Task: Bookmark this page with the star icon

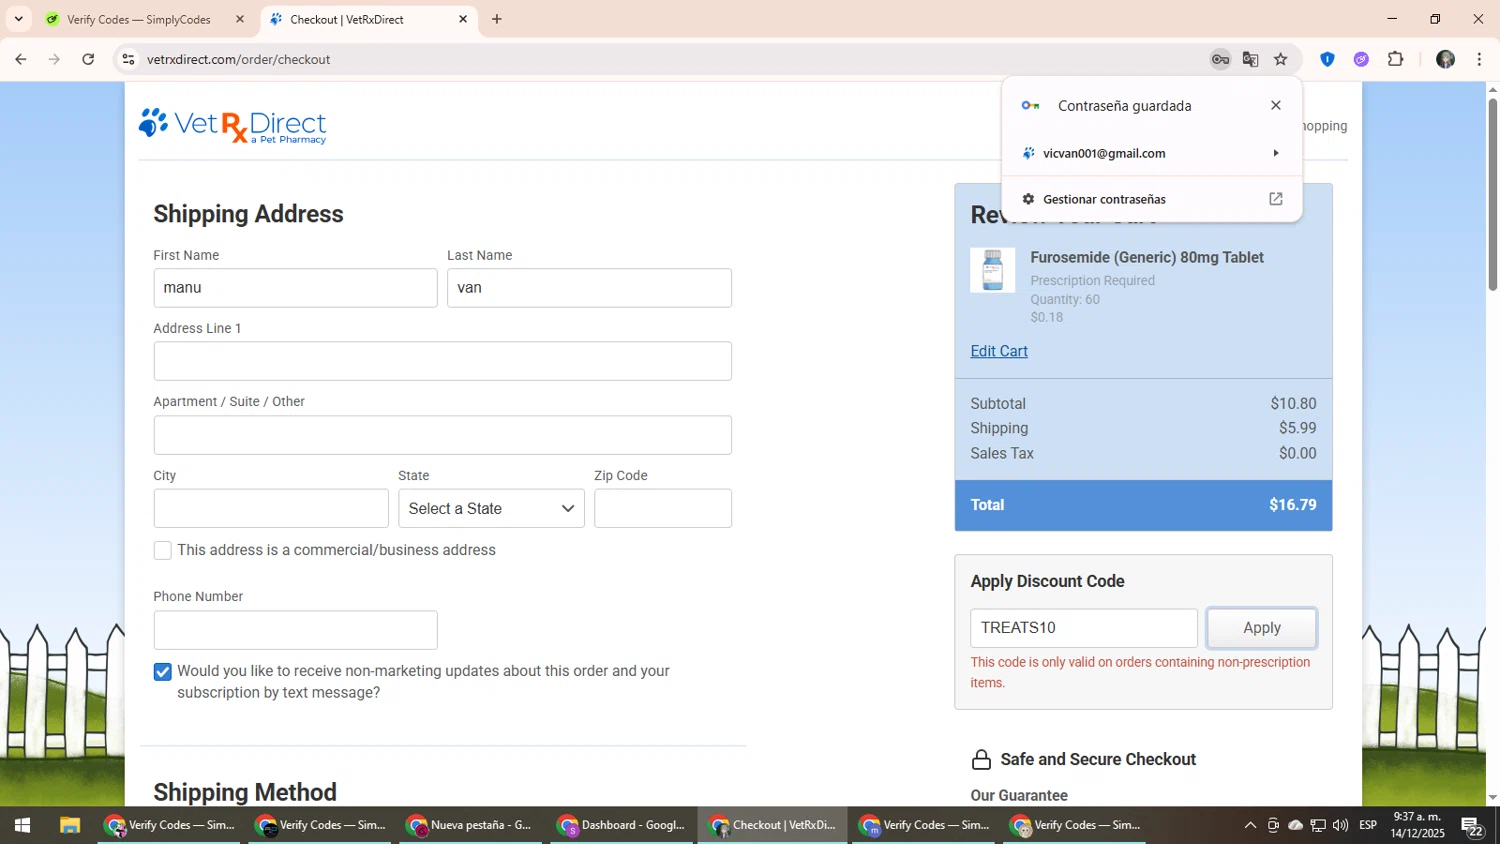Action: pos(1281,59)
